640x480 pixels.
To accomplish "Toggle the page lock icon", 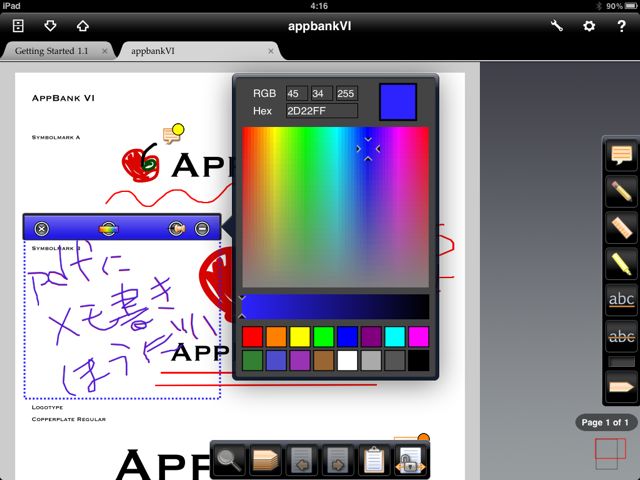I will 410,460.
